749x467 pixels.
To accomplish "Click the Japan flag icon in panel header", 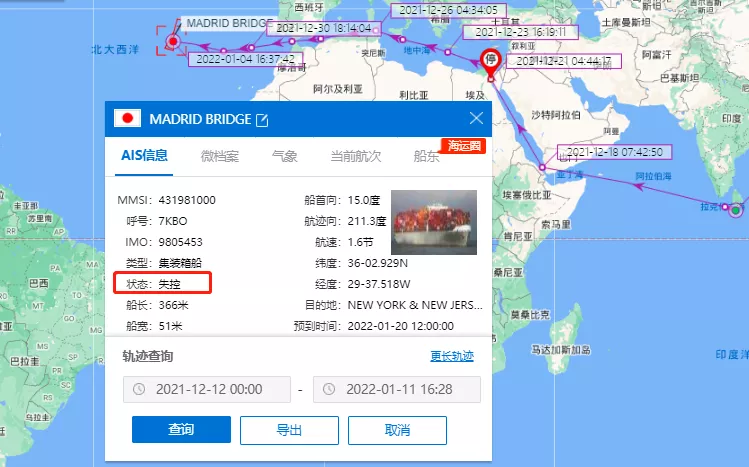I will [x=128, y=118].
